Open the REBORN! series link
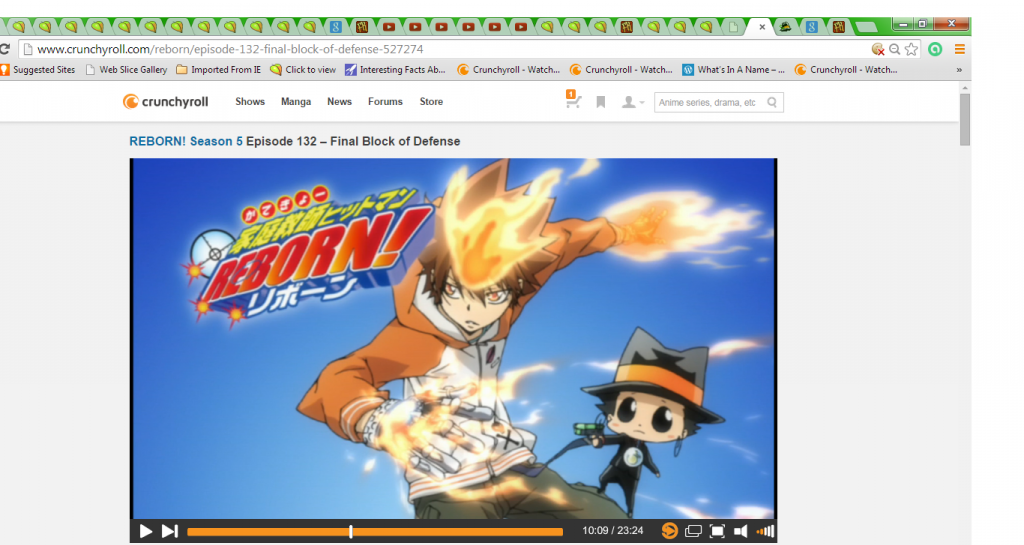1024x545 pixels. pos(157,142)
